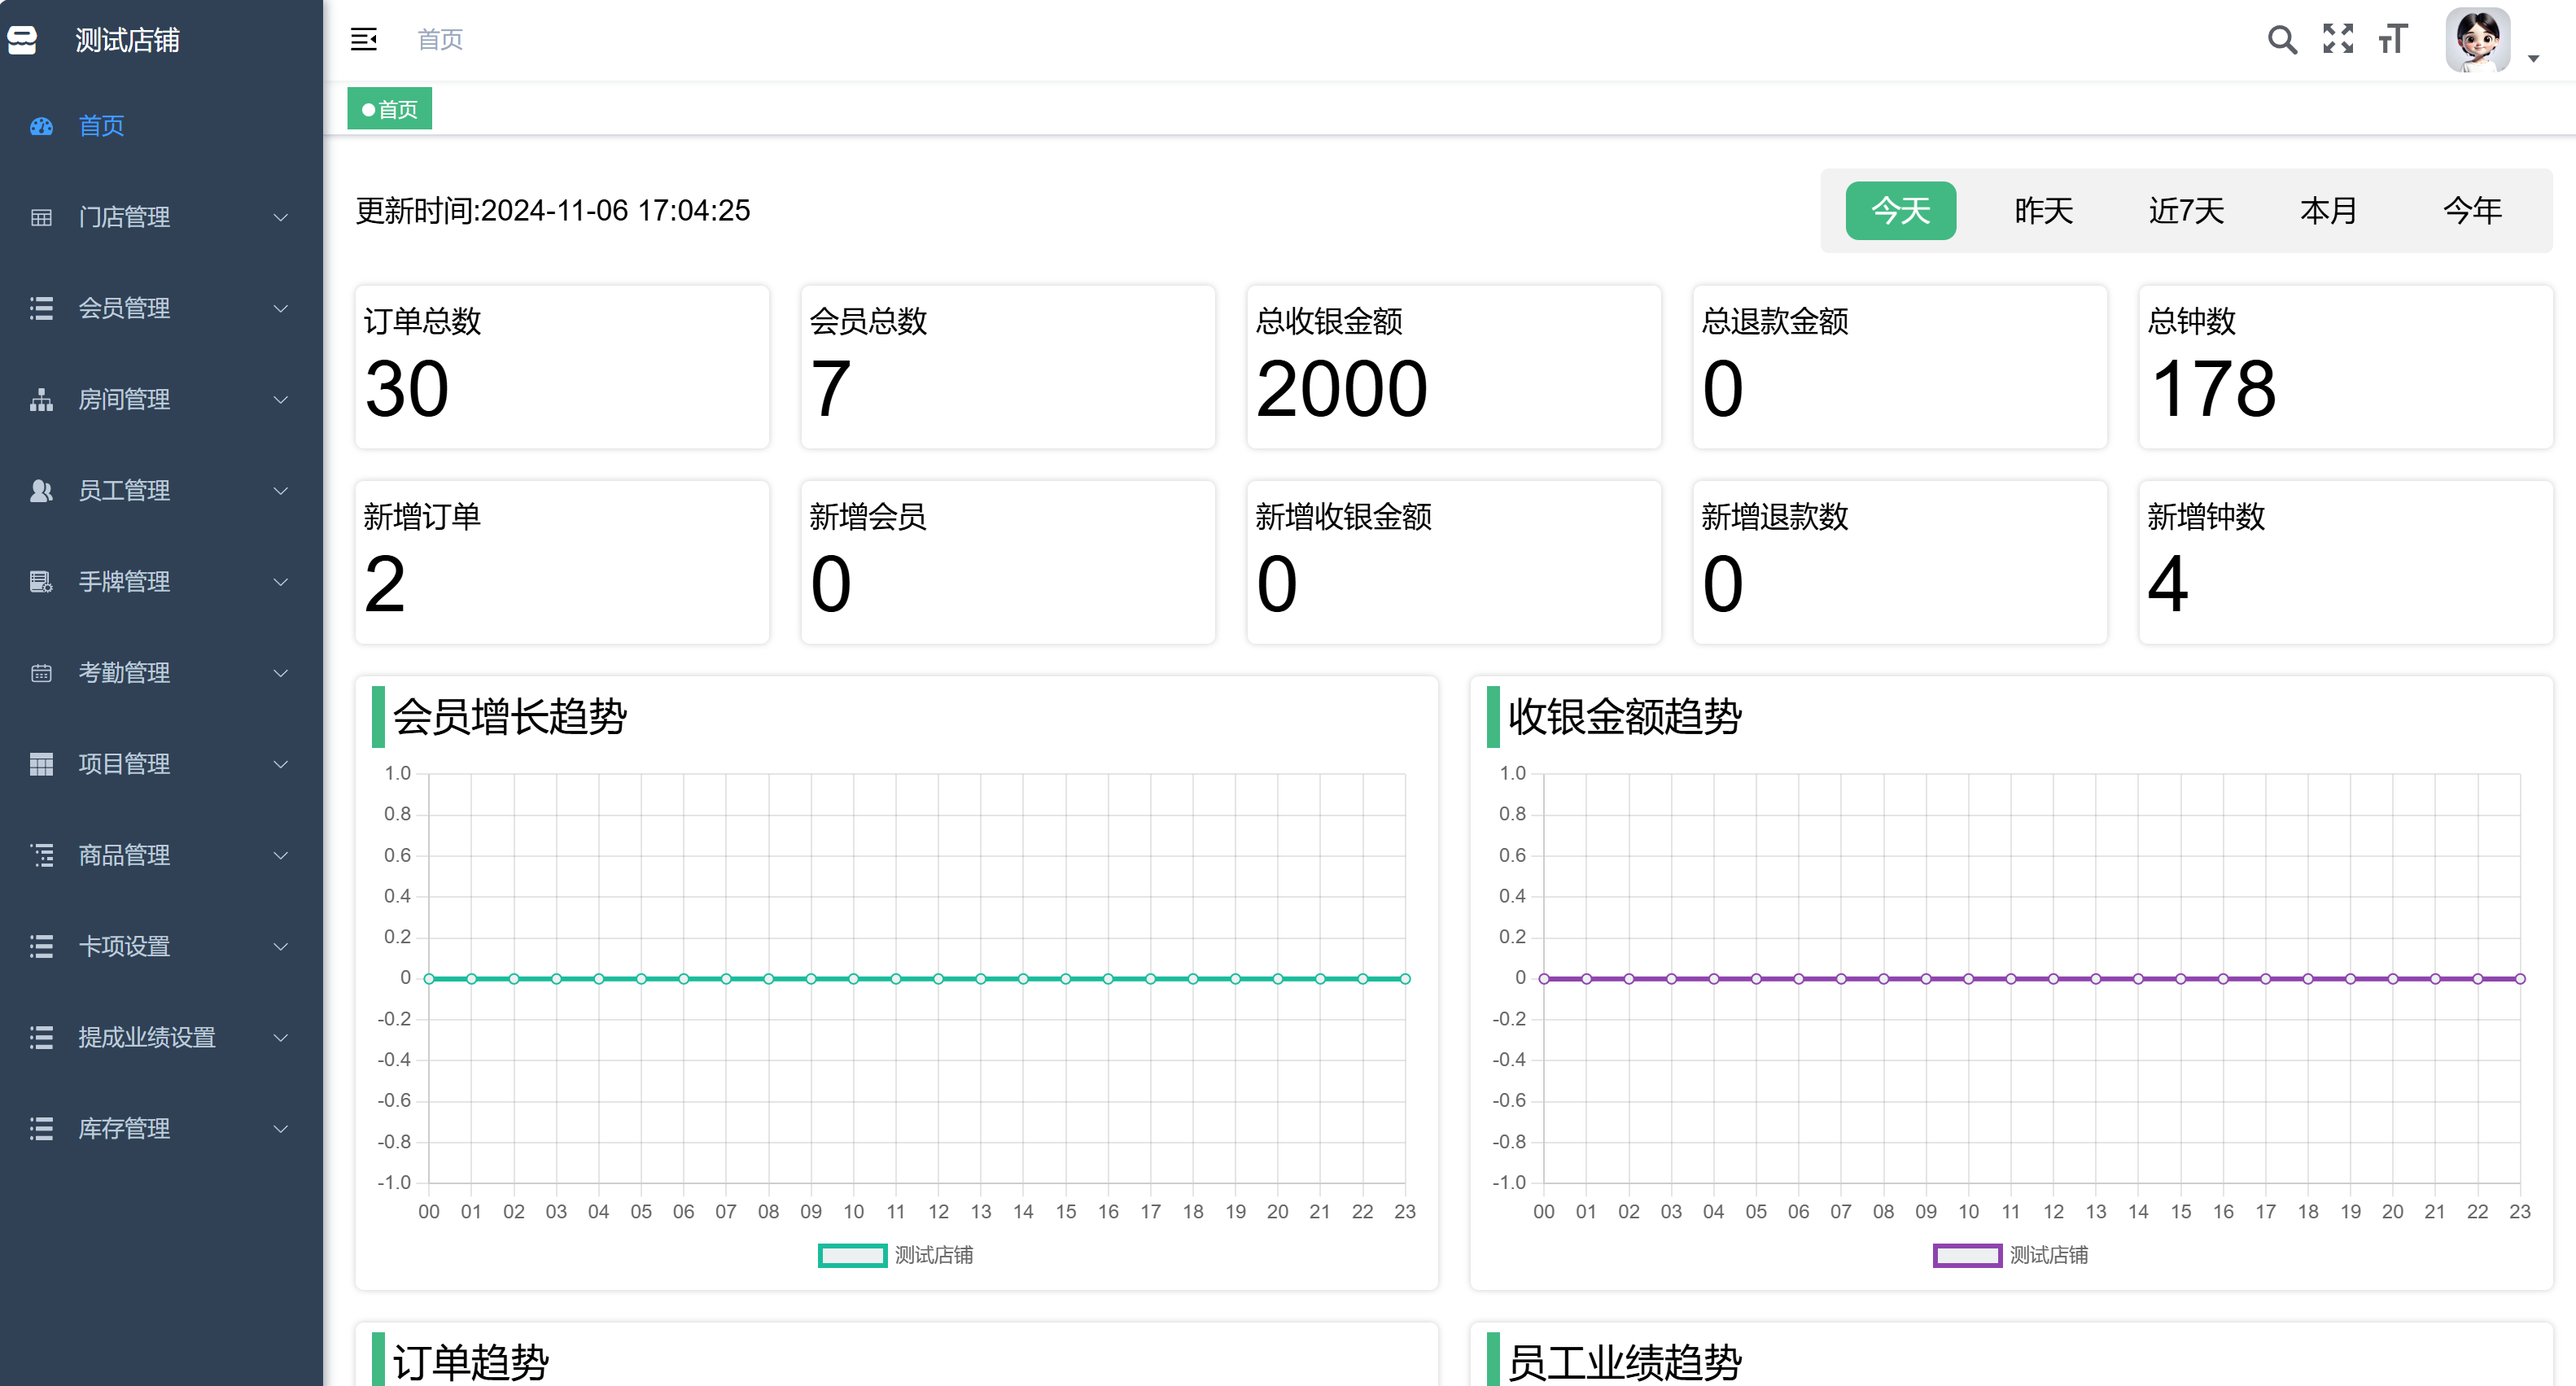The image size is (2576, 1386).
Task: Open 首页 in sidebar menu
Action: tap(161, 126)
